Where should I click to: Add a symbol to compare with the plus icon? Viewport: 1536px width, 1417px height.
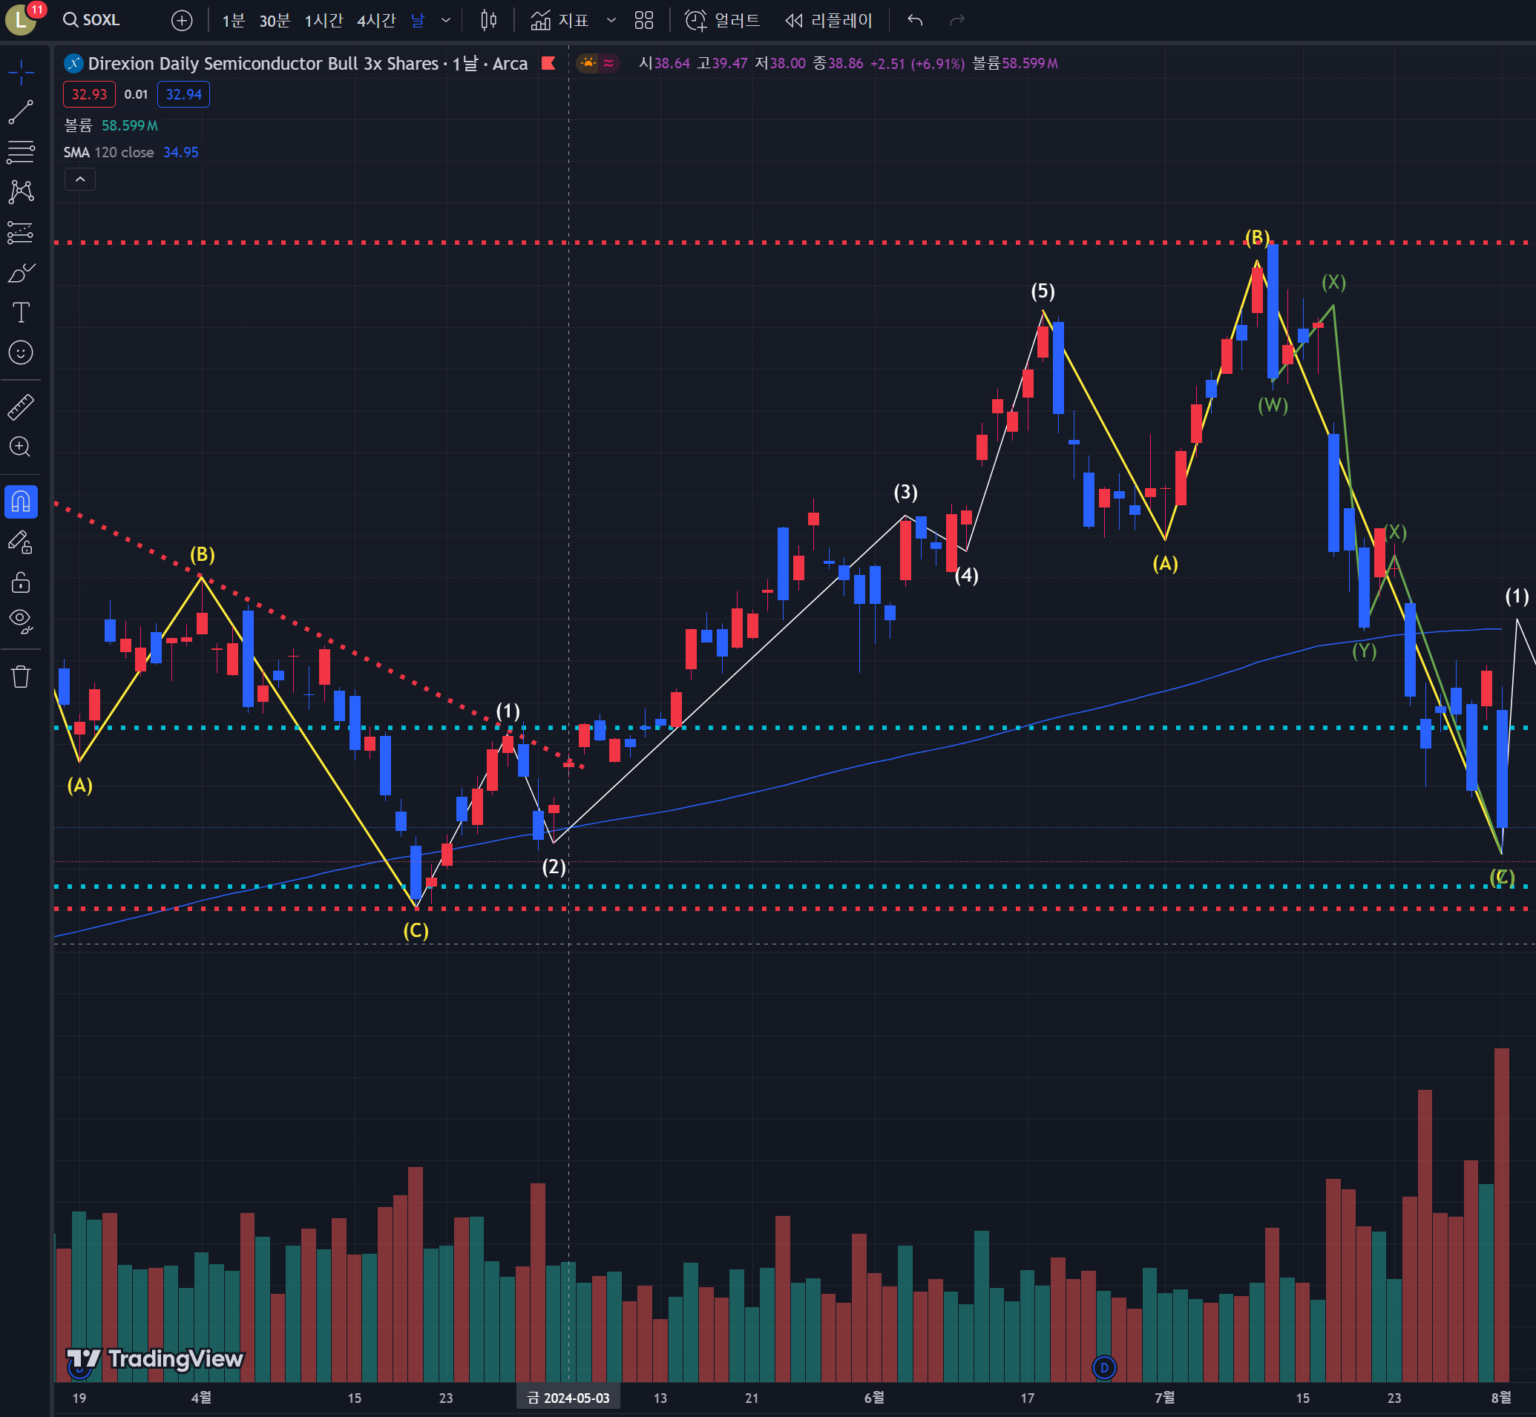click(181, 20)
